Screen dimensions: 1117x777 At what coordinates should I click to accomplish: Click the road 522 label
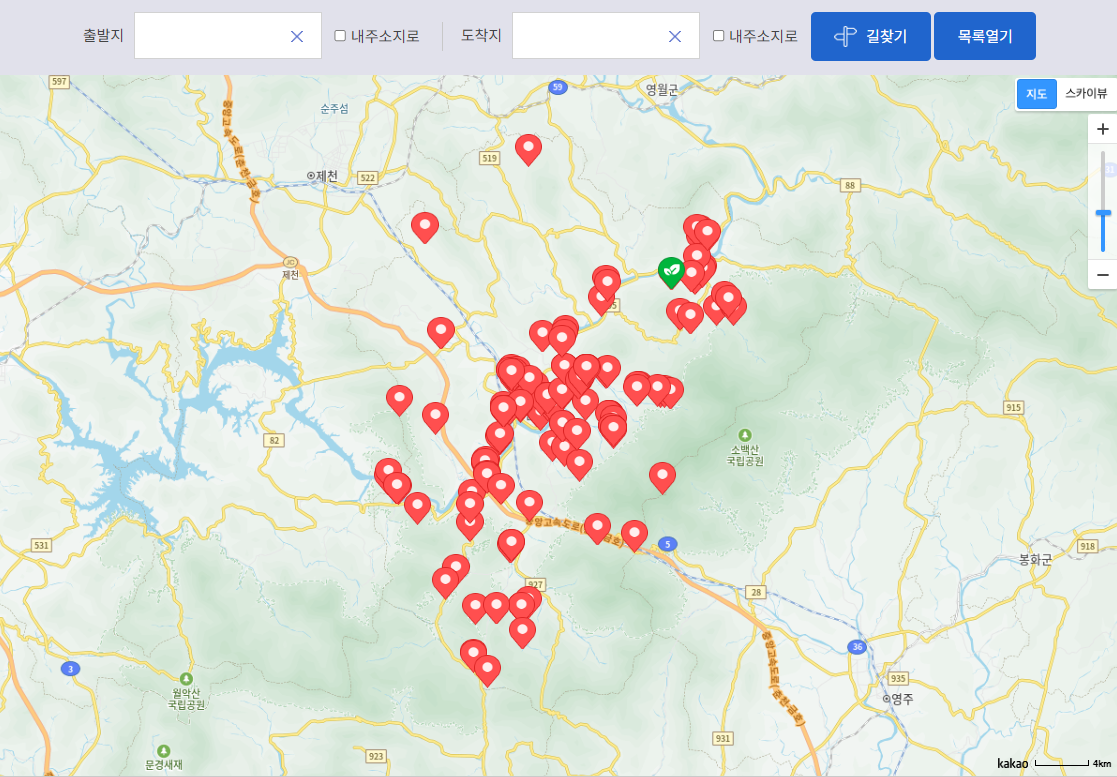[367, 177]
